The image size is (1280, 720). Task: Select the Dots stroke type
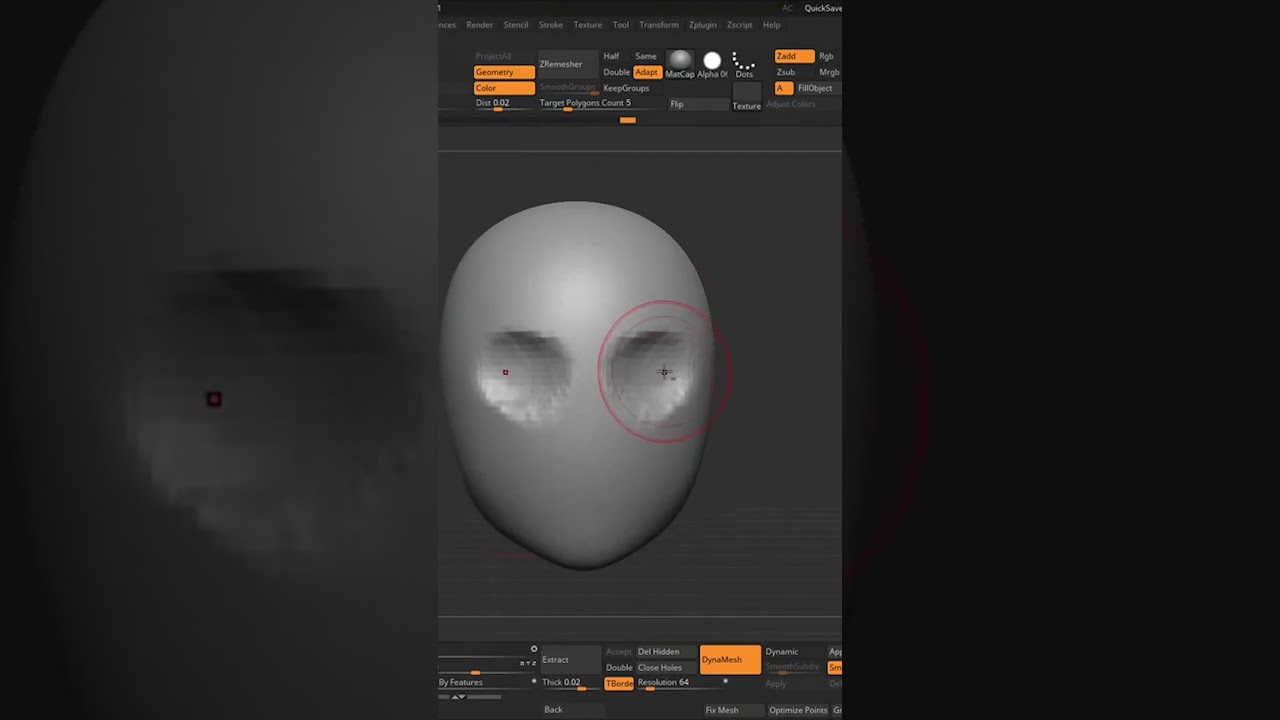(743, 64)
